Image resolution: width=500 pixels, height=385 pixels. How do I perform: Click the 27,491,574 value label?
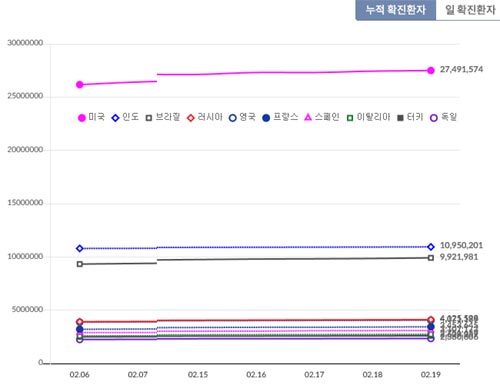pos(461,69)
